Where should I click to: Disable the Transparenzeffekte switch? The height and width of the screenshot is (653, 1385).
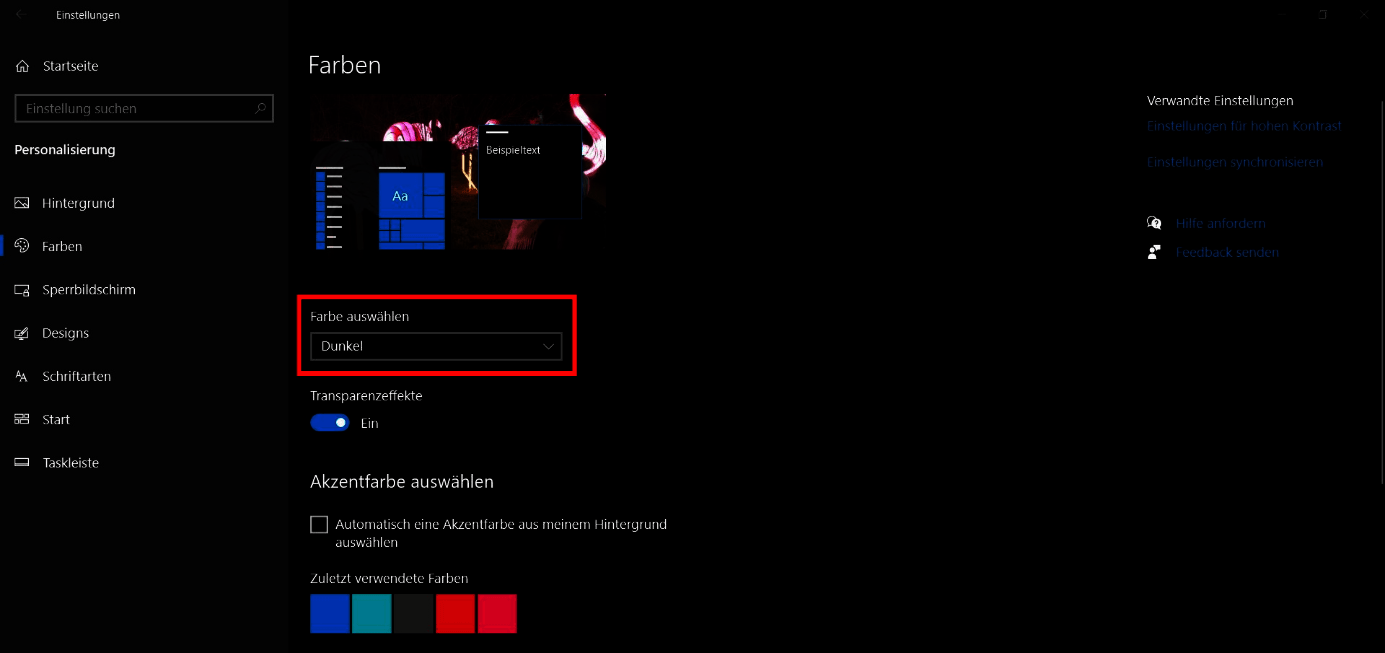(329, 422)
